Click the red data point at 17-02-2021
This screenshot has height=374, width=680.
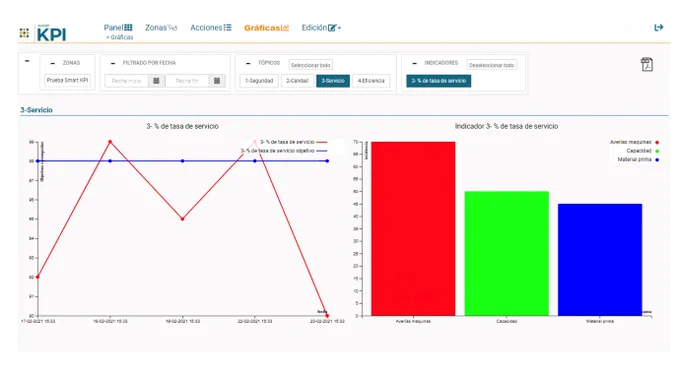pyautogui.click(x=38, y=277)
